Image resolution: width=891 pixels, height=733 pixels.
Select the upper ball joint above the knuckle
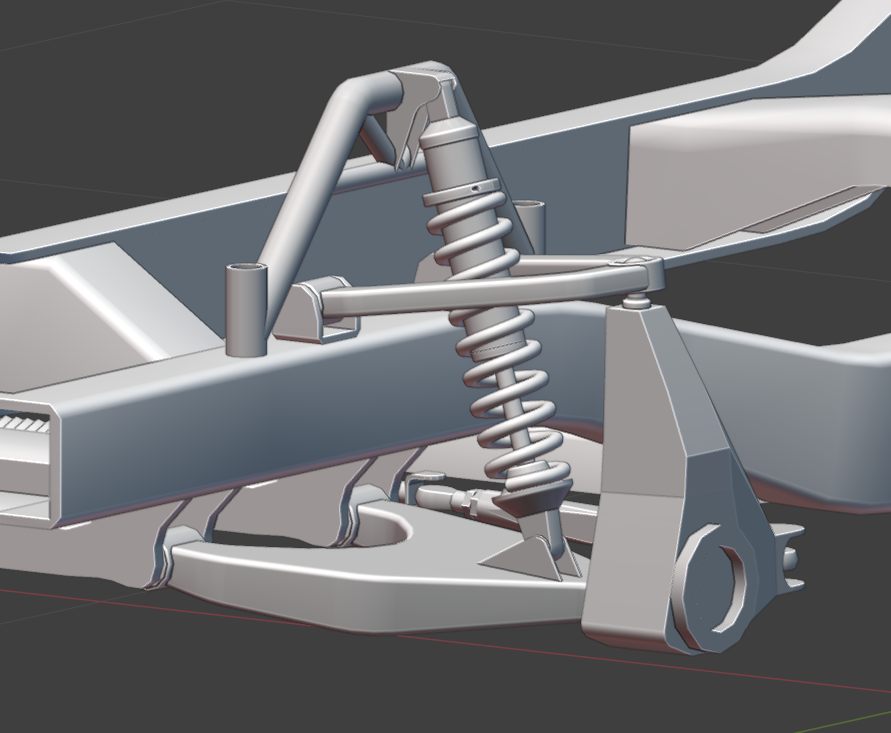[x=638, y=300]
